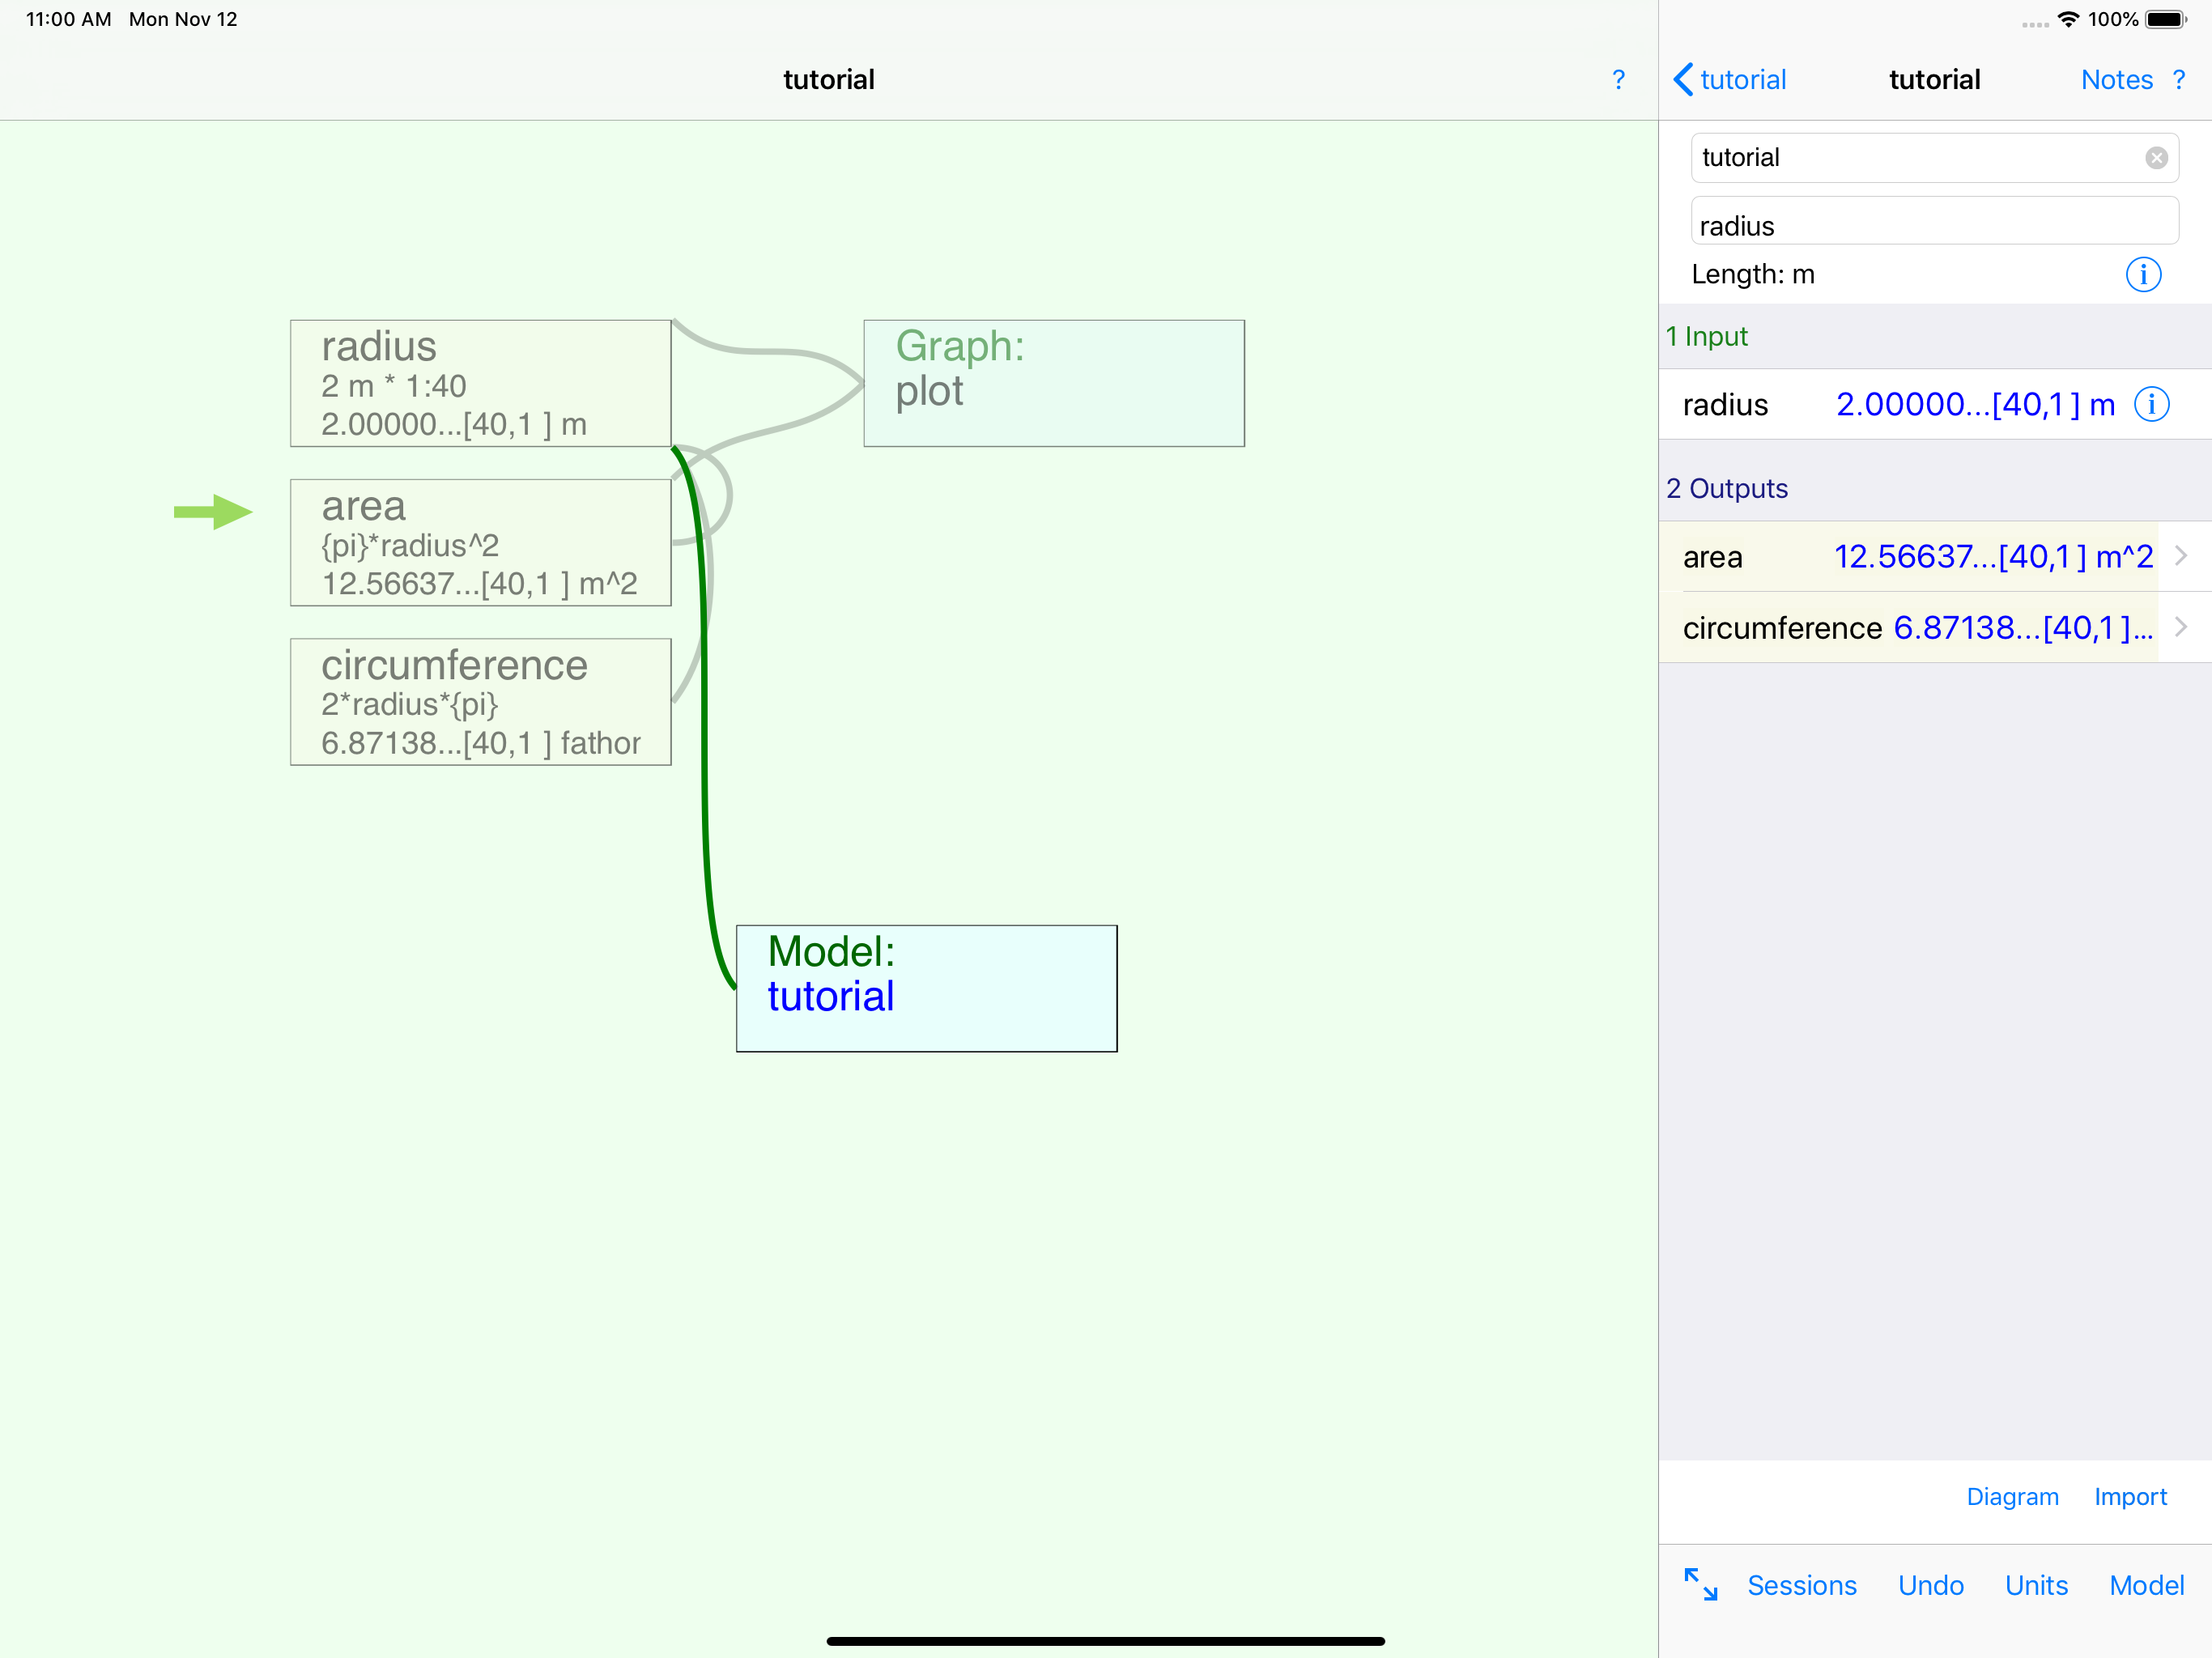Open the Units tab
The image size is (2212, 1658).
2036,1585
